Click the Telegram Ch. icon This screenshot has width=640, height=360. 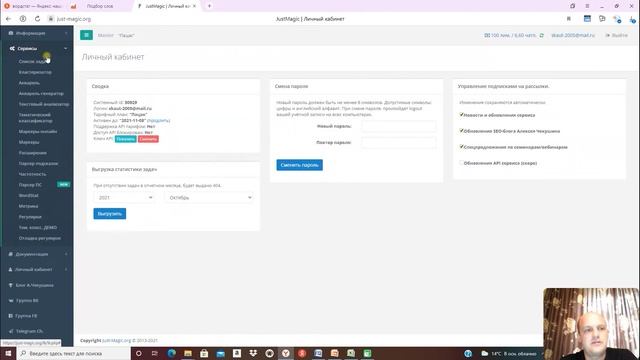[x=11, y=331]
